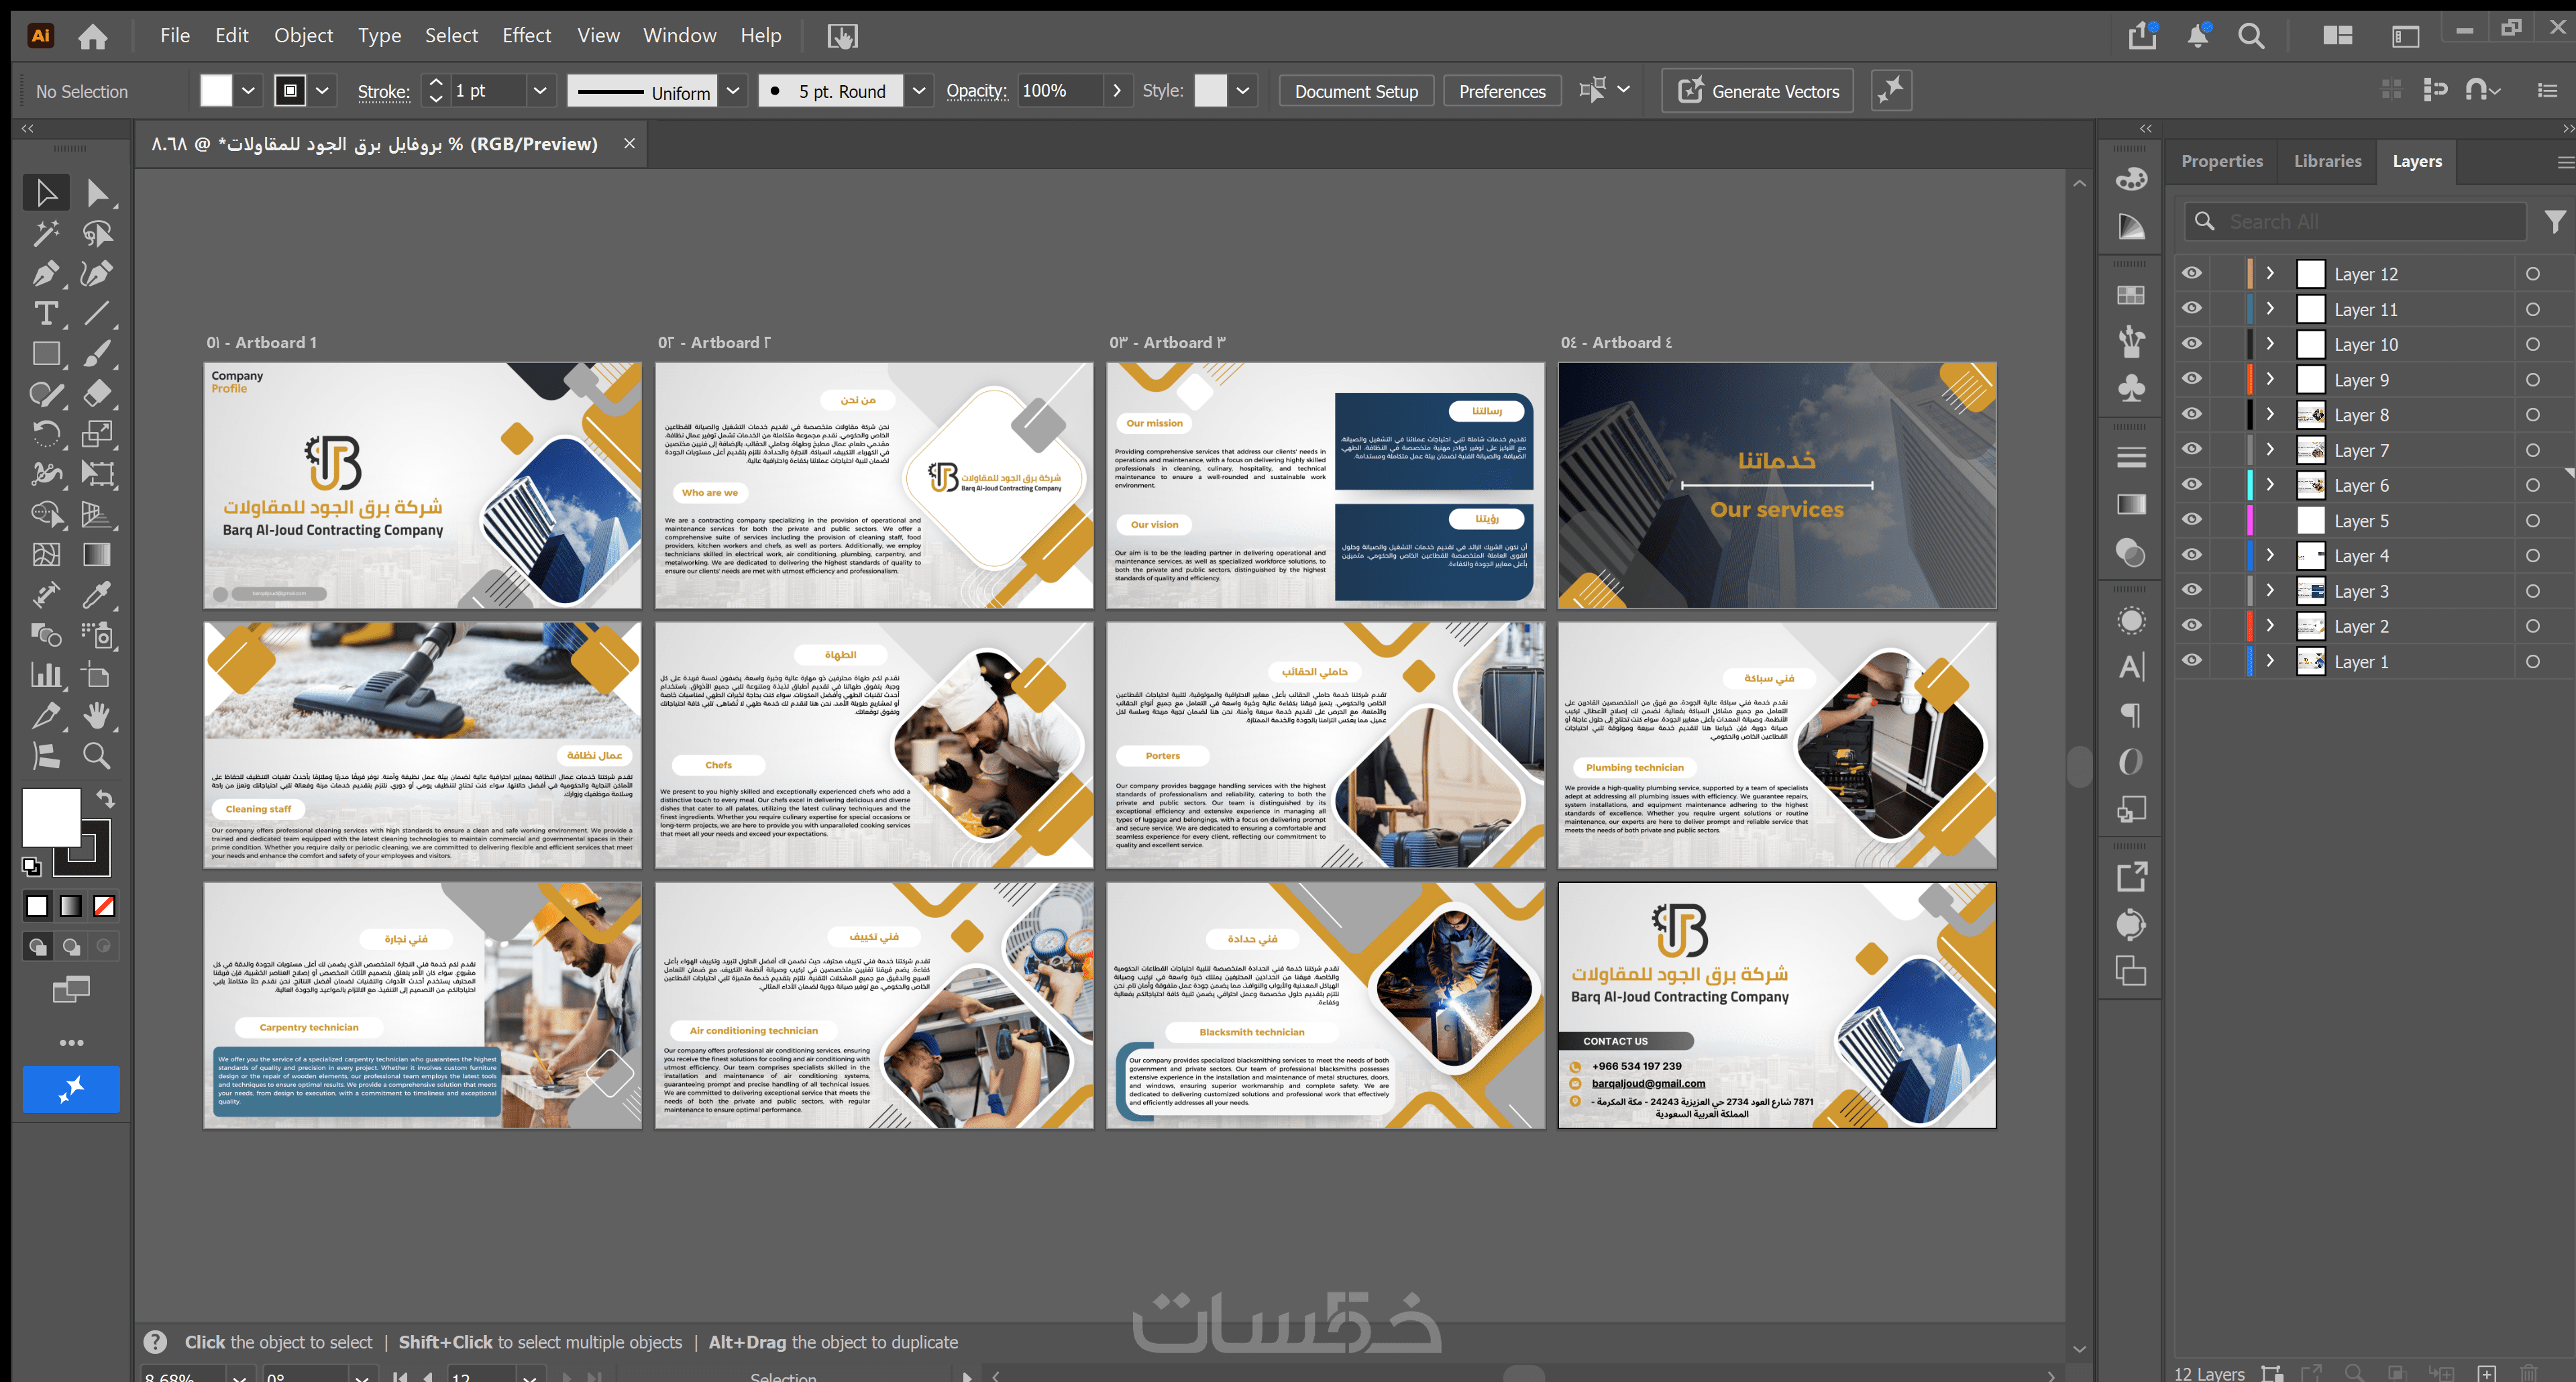
Task: Expand Layer 3 contents
Action: 2270,591
